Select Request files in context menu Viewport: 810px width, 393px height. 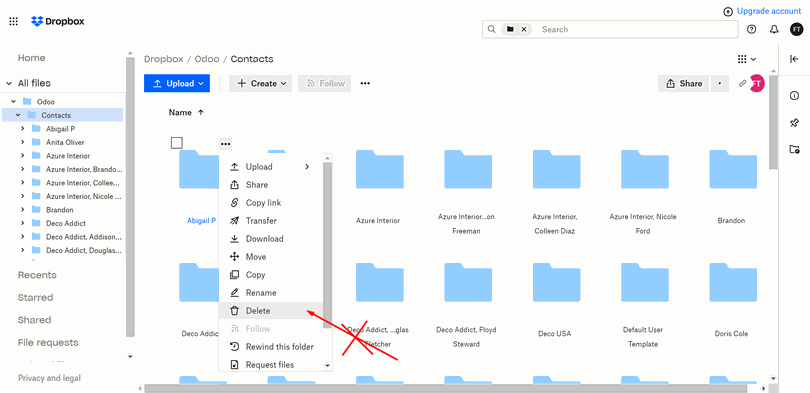tap(271, 365)
